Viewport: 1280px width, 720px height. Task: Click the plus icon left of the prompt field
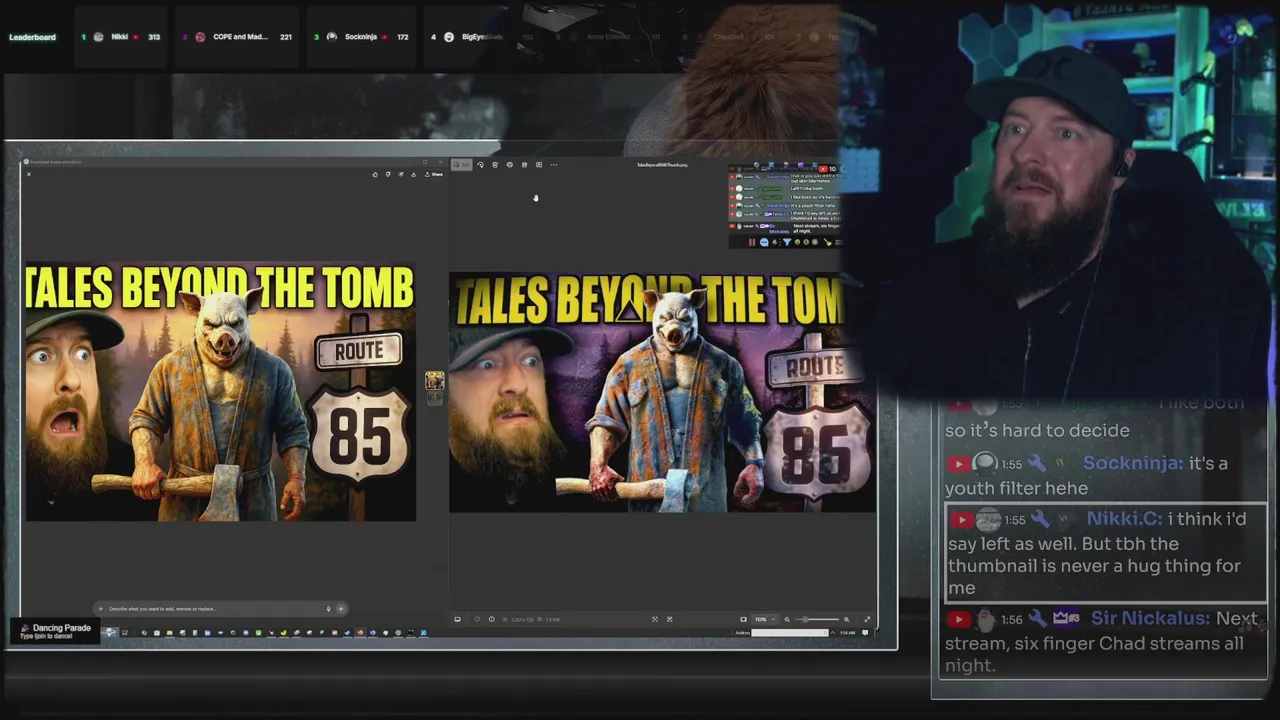pyautogui.click(x=100, y=608)
